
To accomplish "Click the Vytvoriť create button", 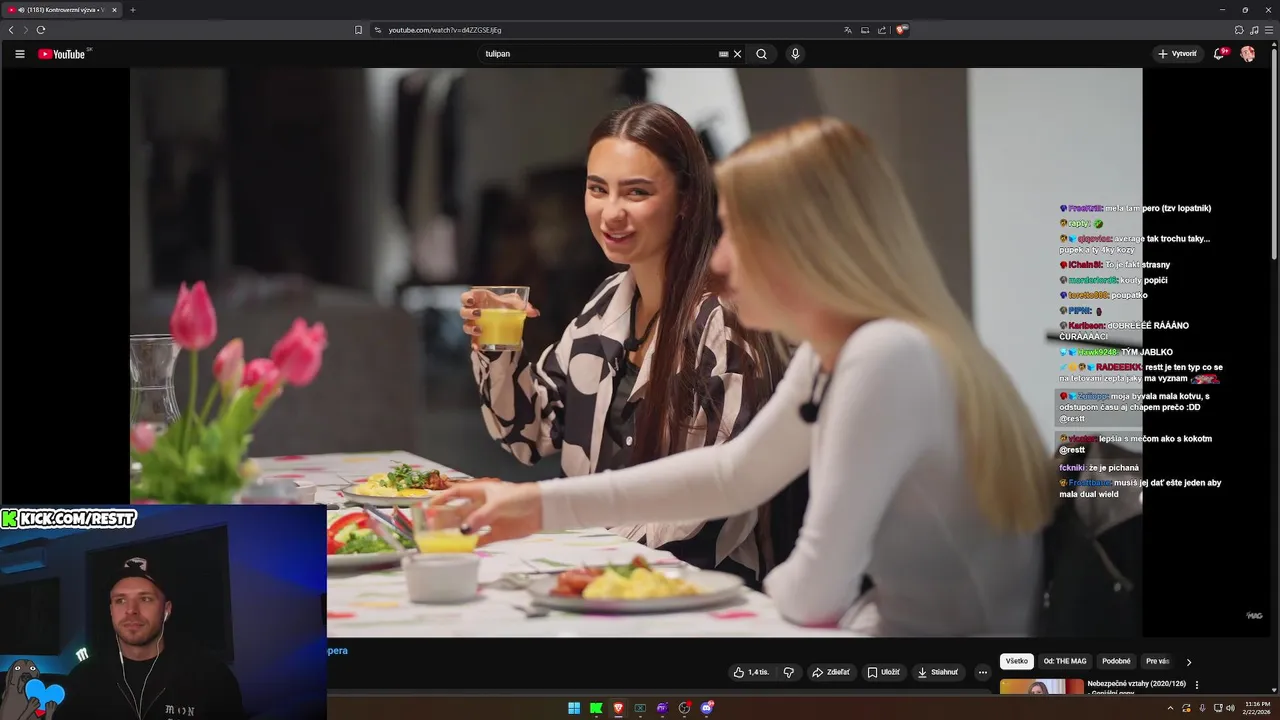I will pos(1177,54).
